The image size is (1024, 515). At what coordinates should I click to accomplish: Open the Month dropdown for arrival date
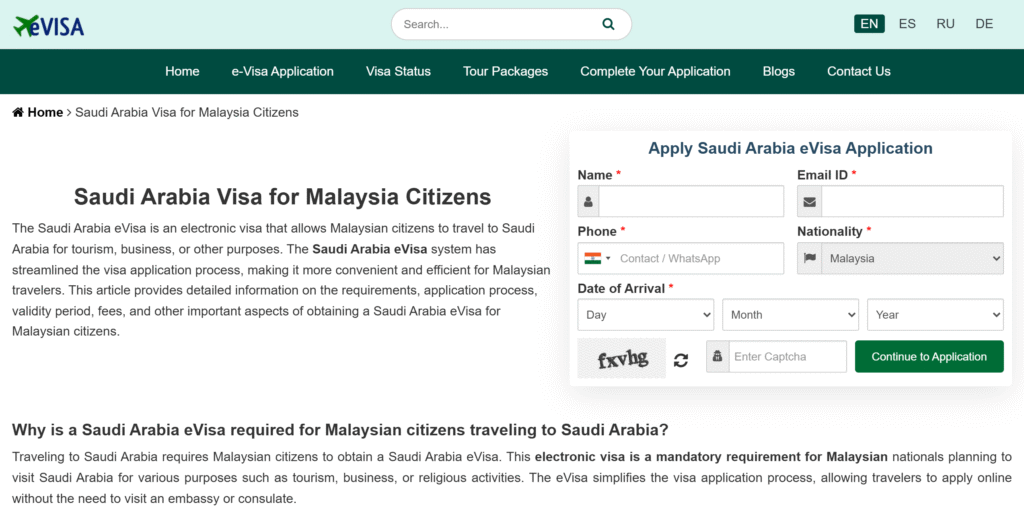click(x=790, y=315)
